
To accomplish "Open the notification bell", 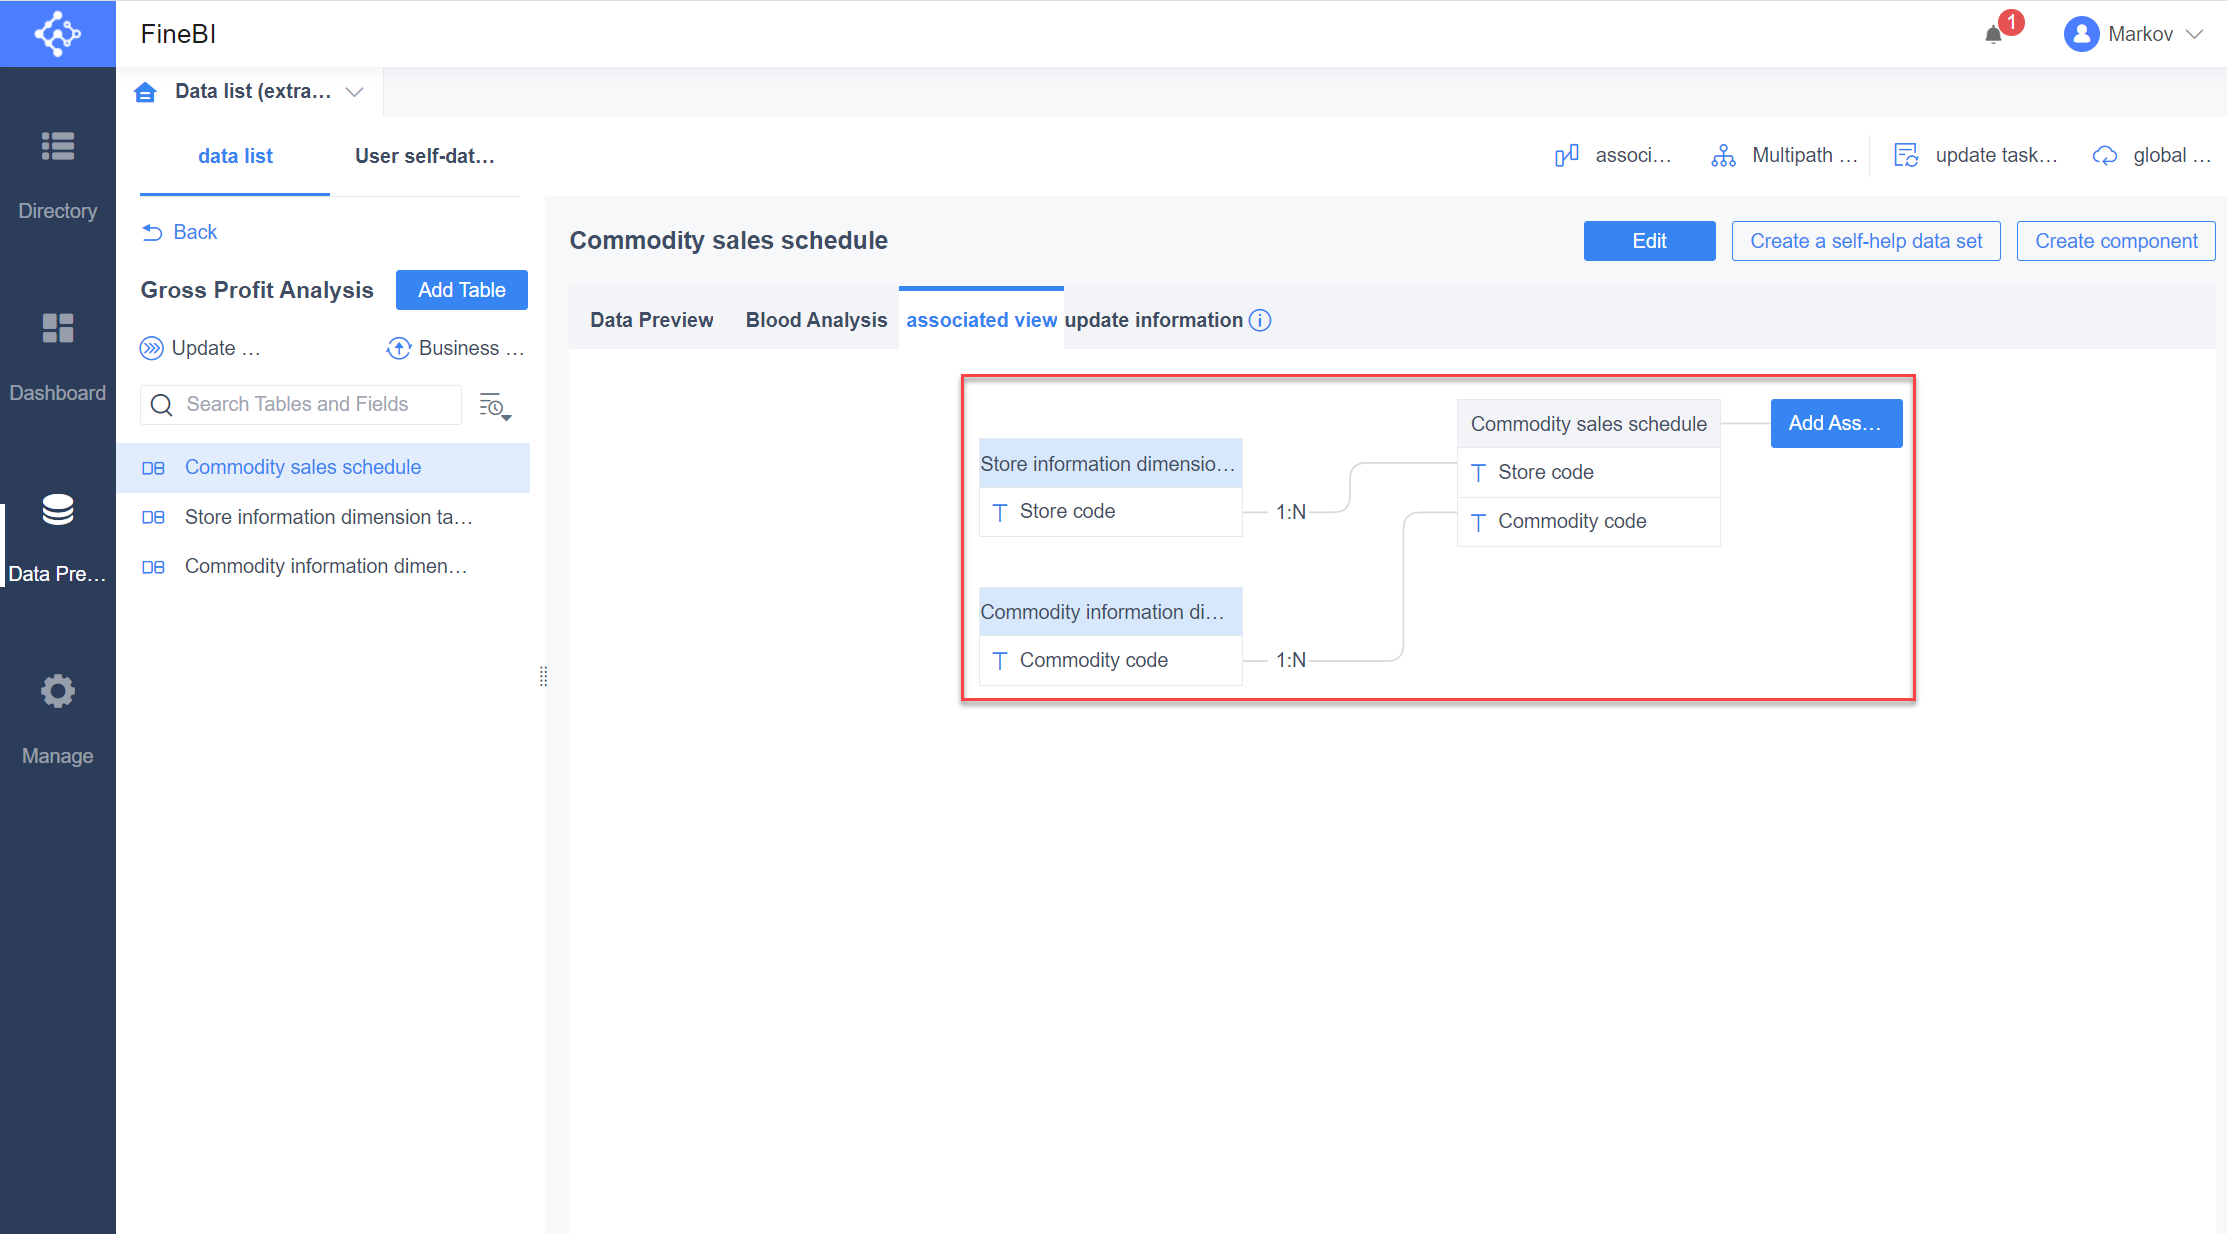I will click(x=1993, y=35).
